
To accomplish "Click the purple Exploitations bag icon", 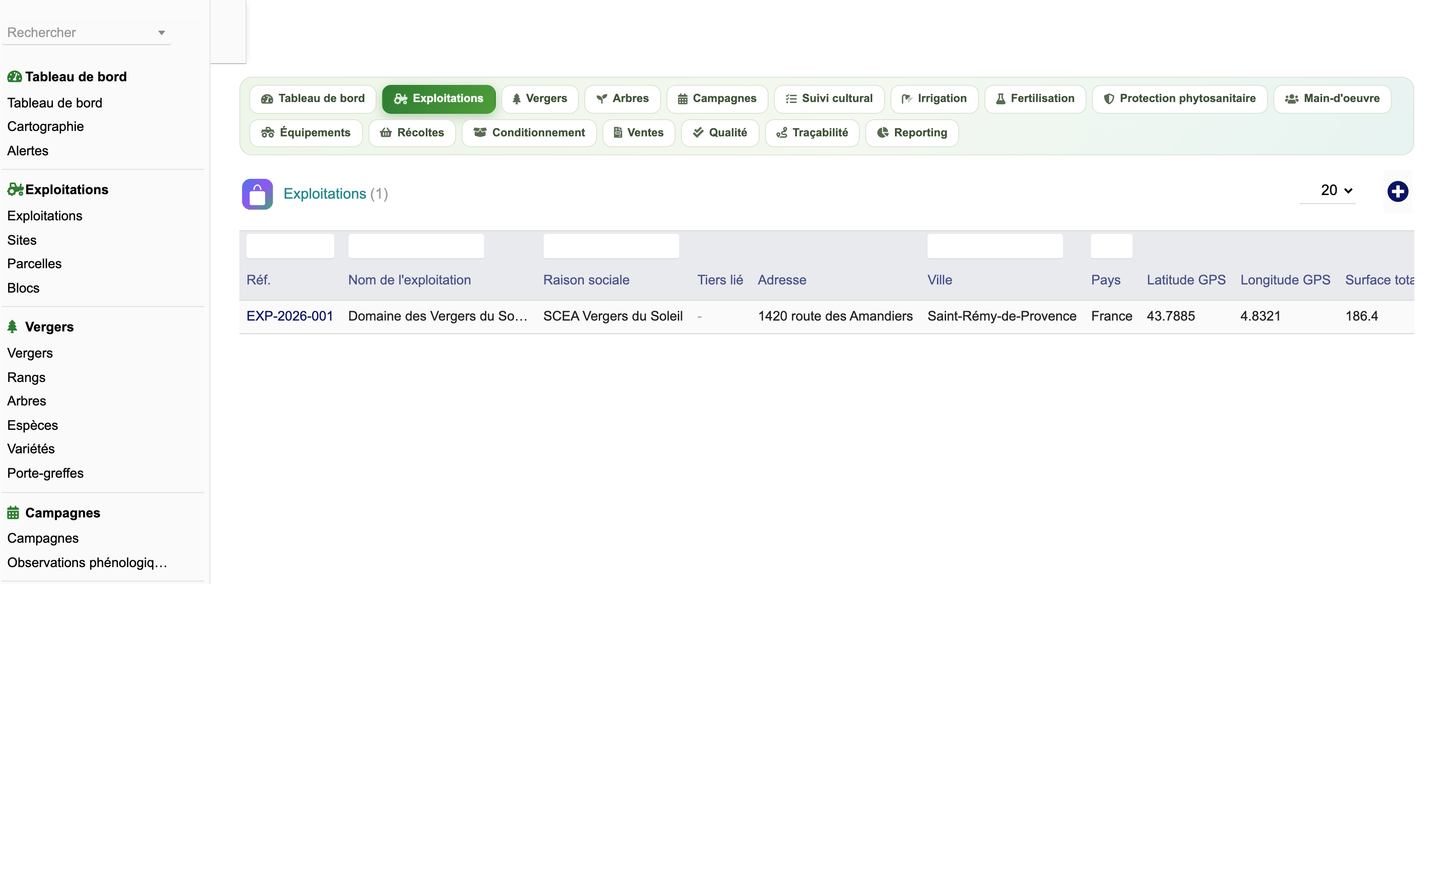I will pos(257,194).
